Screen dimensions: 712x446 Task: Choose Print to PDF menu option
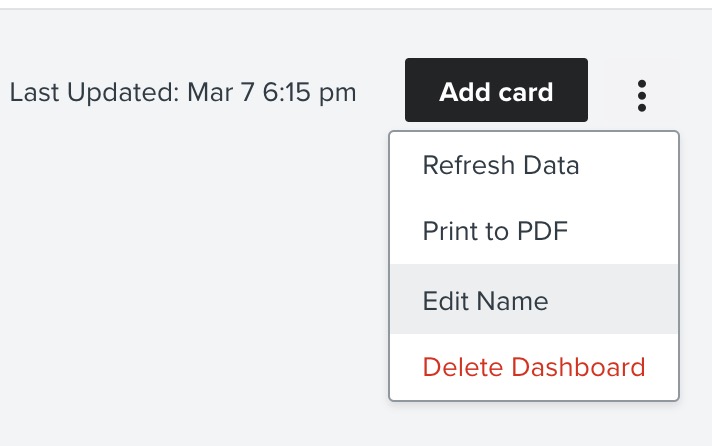(x=495, y=232)
